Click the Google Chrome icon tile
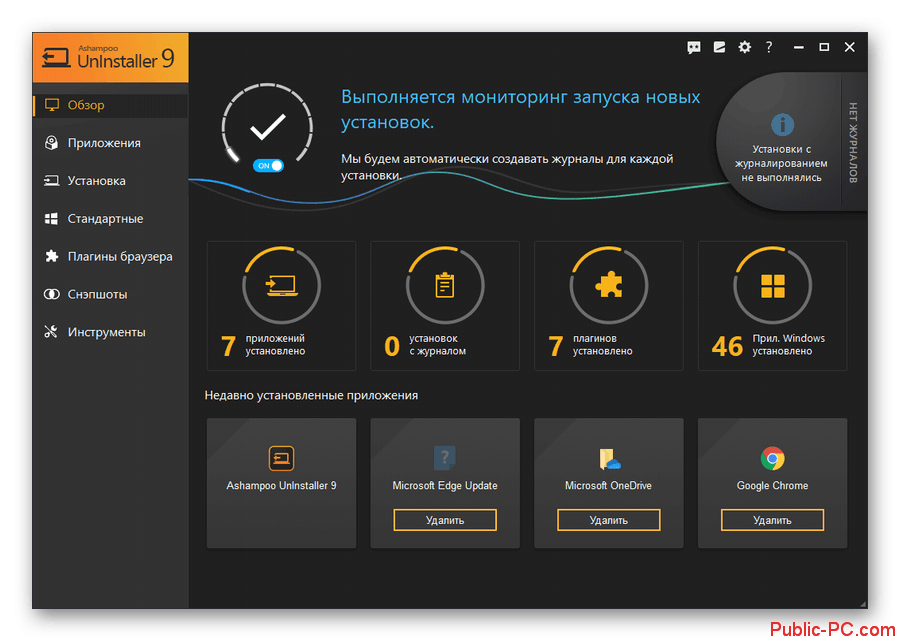 [x=772, y=459]
